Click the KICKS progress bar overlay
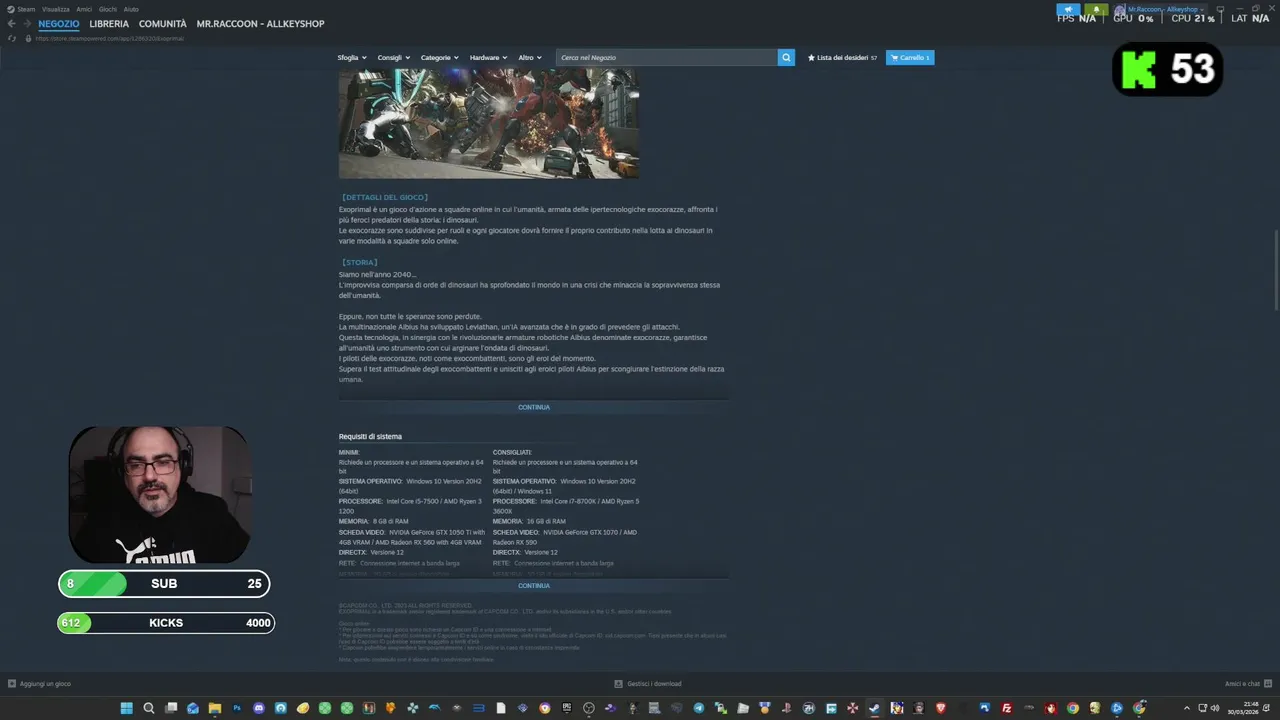The width and height of the screenshot is (1280, 720). point(166,623)
